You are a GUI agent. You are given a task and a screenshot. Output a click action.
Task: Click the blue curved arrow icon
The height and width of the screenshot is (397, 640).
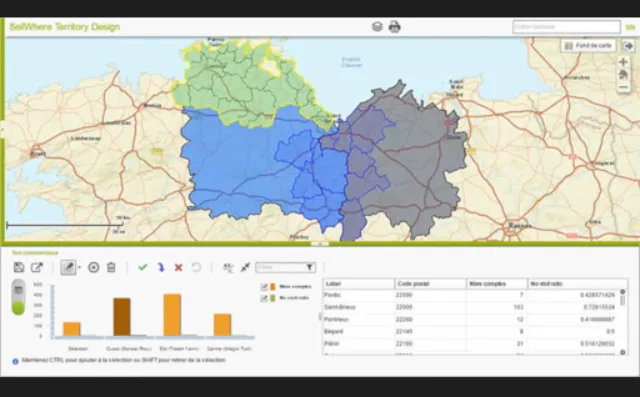[161, 267]
